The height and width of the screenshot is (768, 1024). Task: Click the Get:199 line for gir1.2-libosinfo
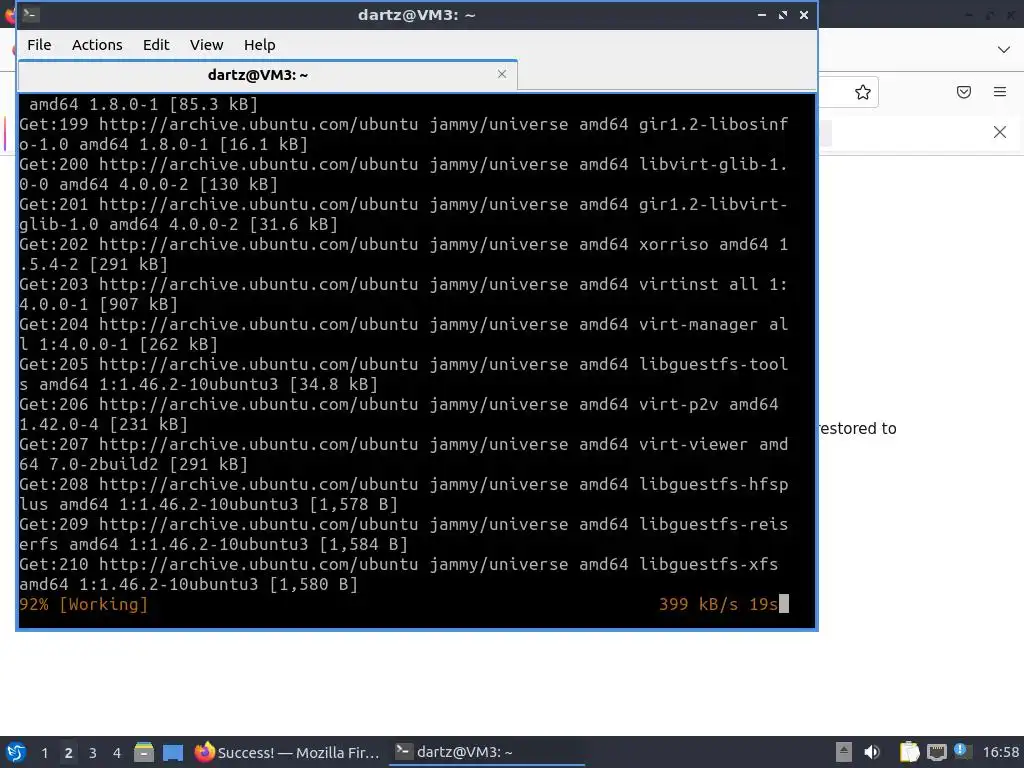pos(404,134)
